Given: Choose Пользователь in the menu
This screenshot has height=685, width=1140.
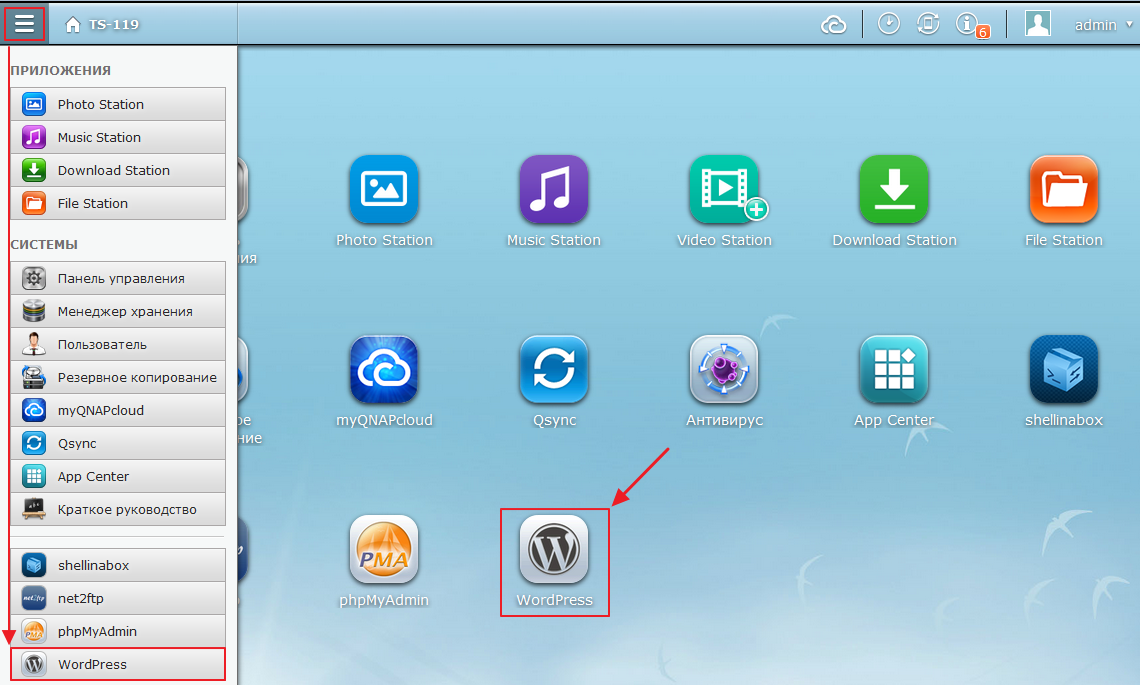Looking at the screenshot, I should click(x=118, y=344).
